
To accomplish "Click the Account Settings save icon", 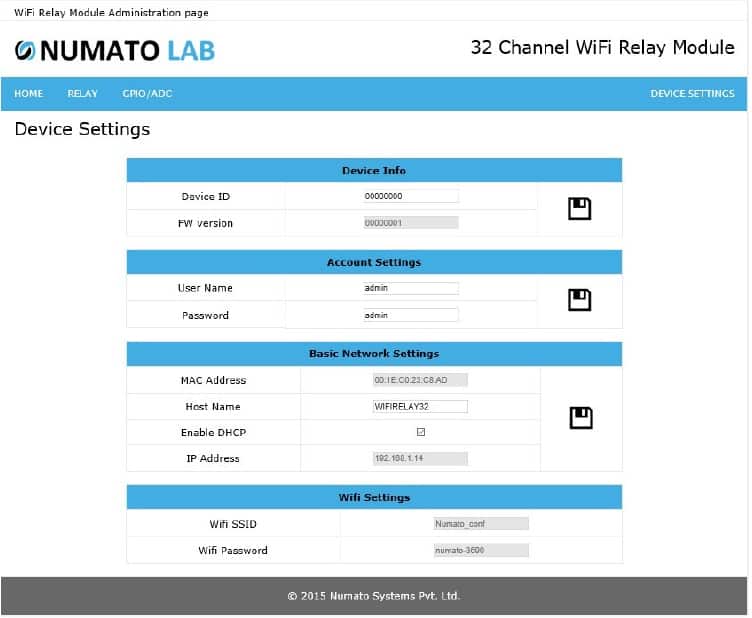I will pos(579,300).
